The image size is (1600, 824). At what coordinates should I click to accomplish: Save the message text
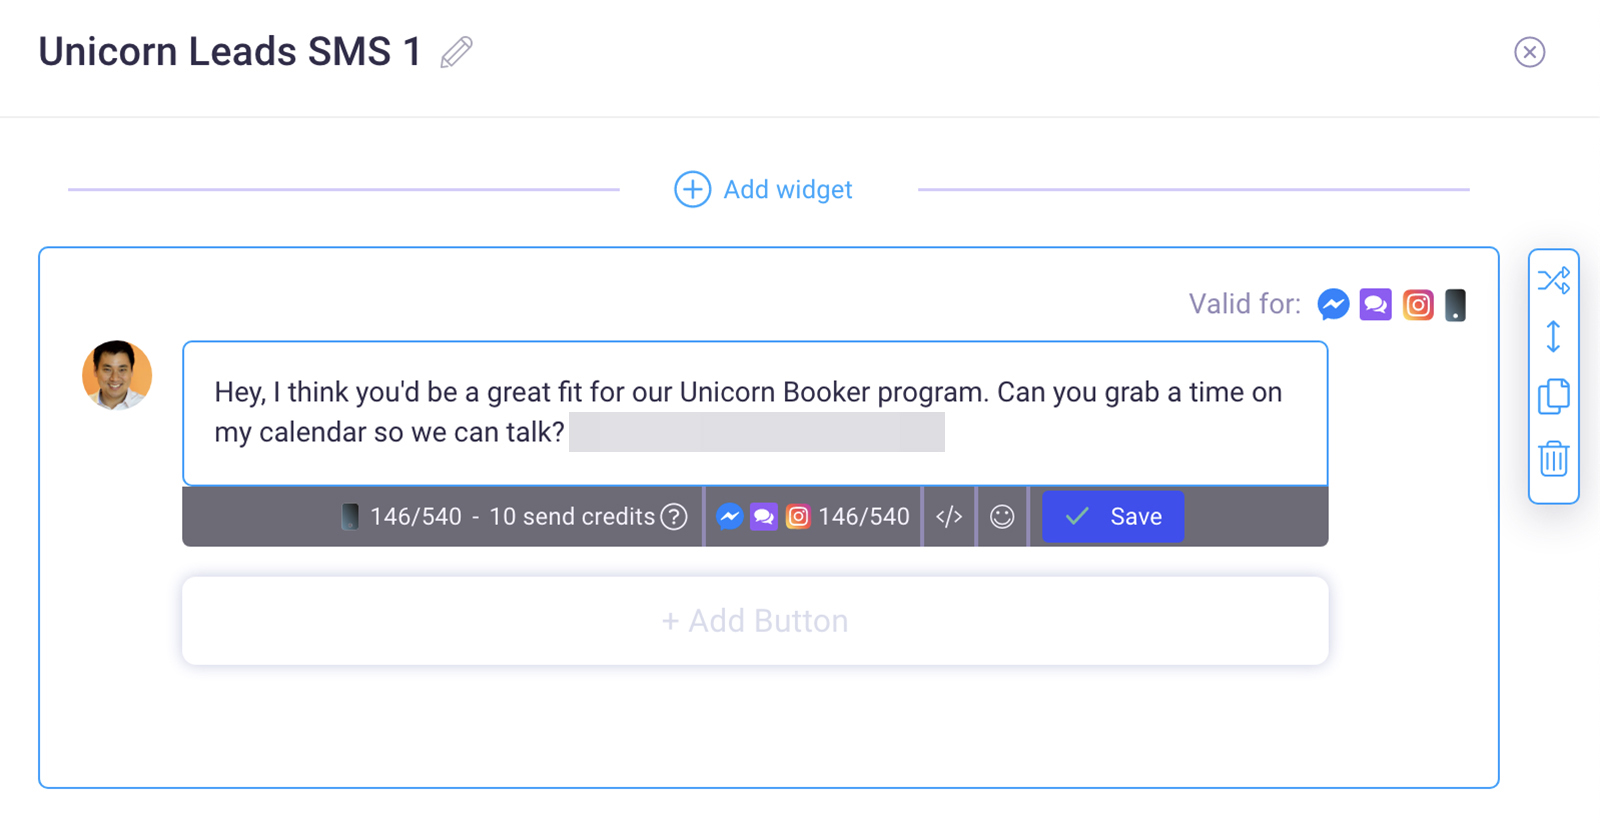click(x=1113, y=516)
